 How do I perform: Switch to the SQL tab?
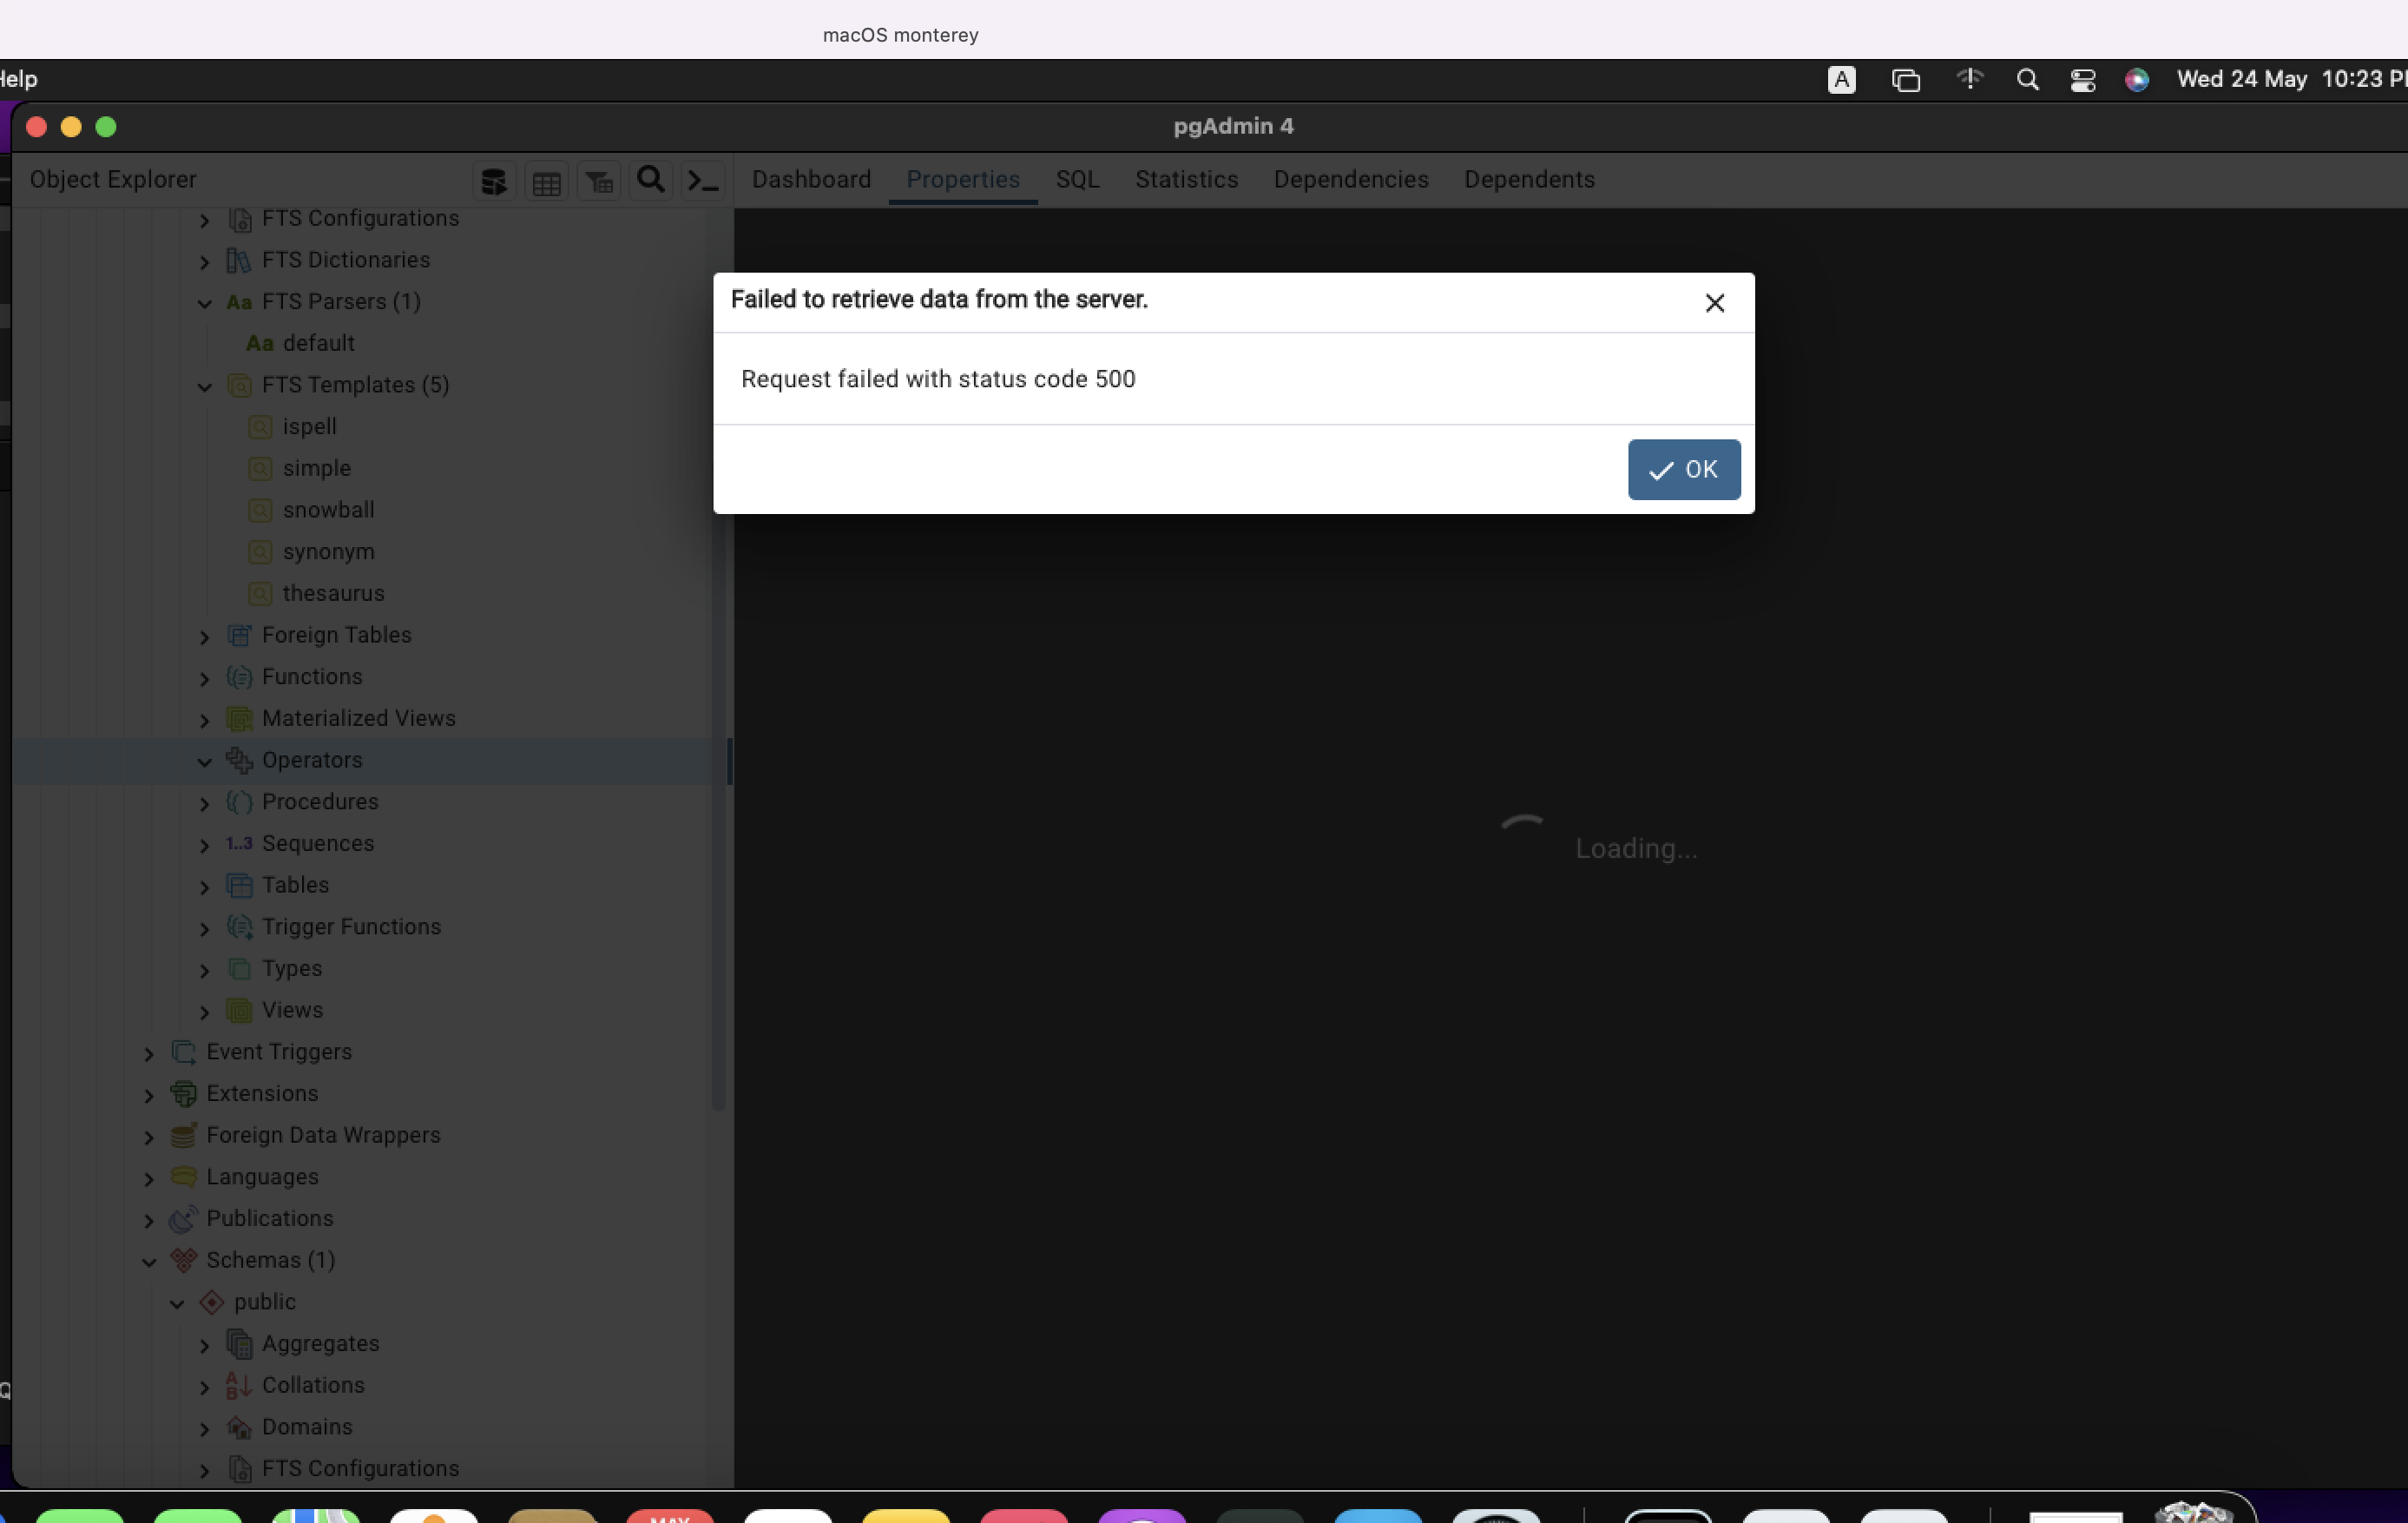(x=1077, y=180)
